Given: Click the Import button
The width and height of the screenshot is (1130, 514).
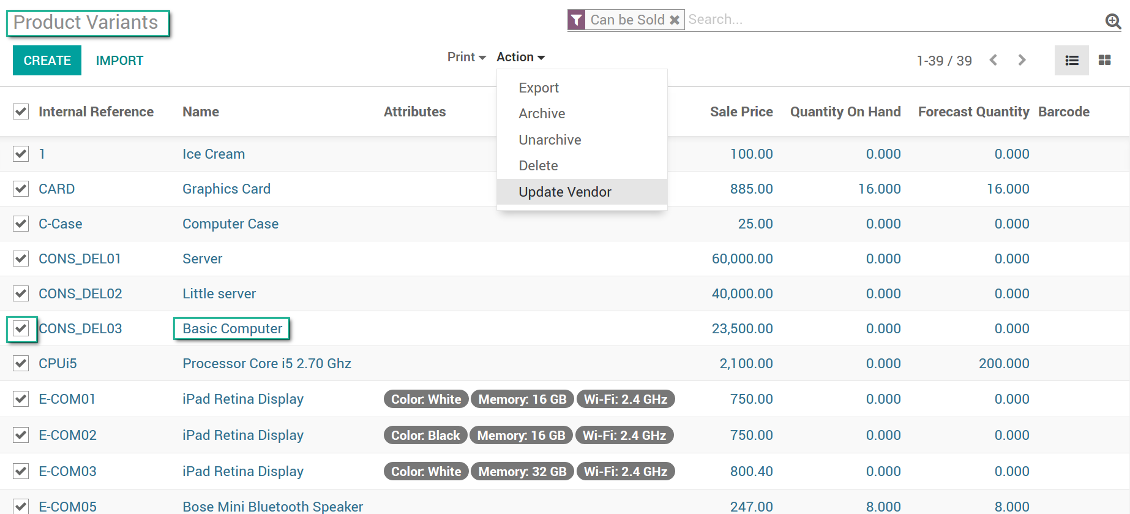Looking at the screenshot, I should pos(120,61).
